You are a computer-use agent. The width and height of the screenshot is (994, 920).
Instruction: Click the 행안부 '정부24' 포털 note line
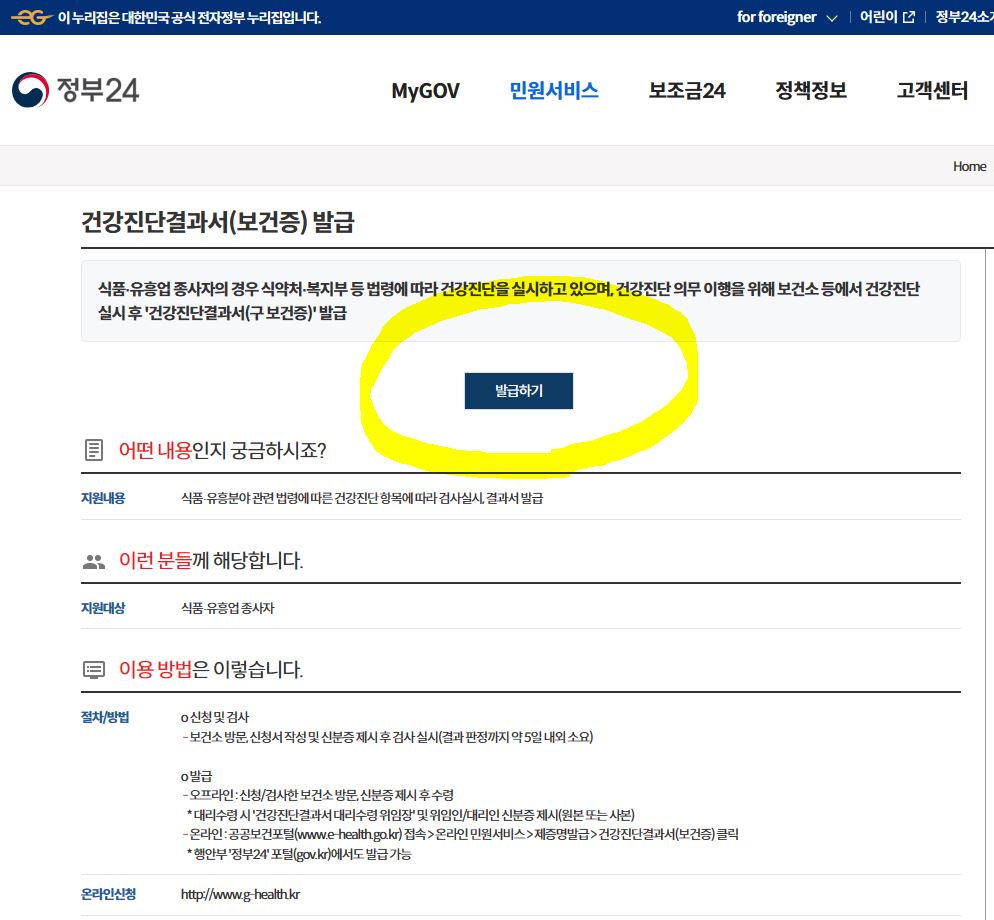coord(299,854)
